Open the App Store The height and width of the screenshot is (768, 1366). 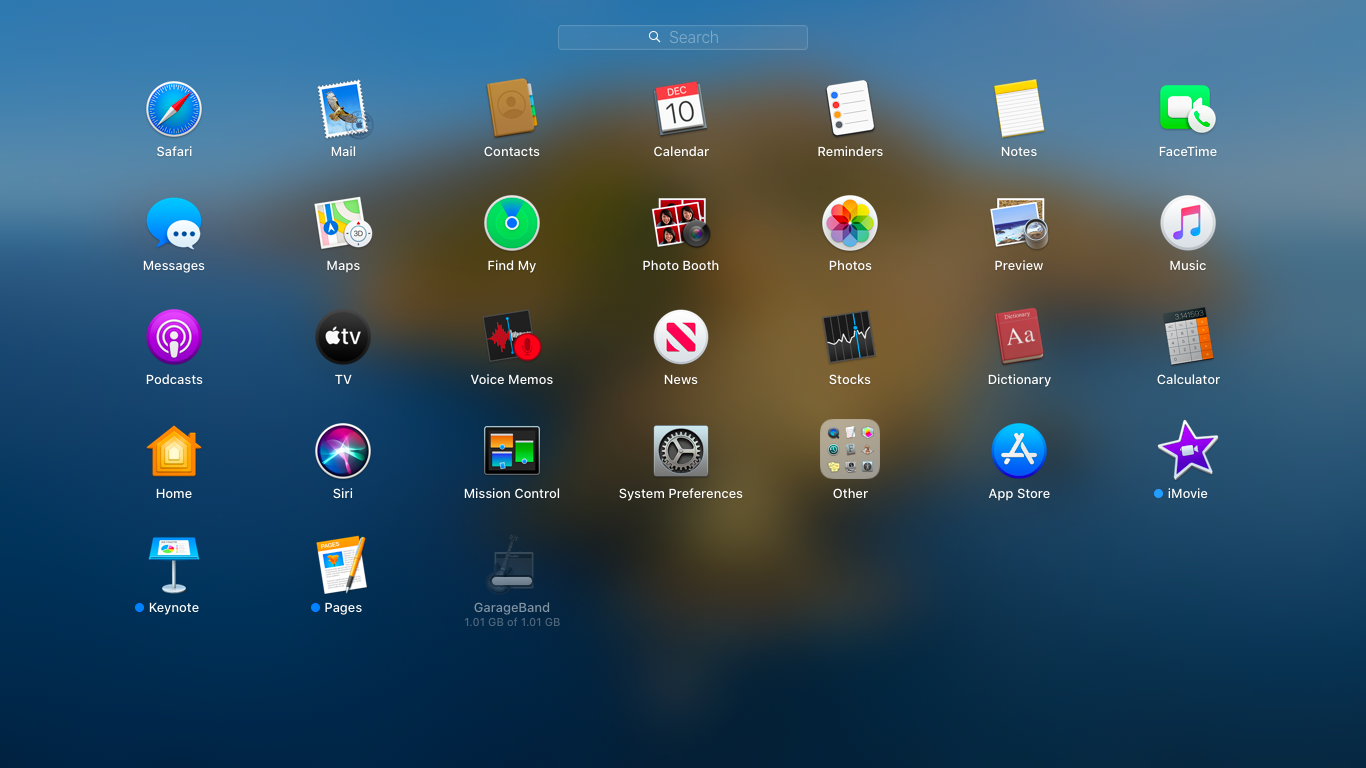[1019, 451]
